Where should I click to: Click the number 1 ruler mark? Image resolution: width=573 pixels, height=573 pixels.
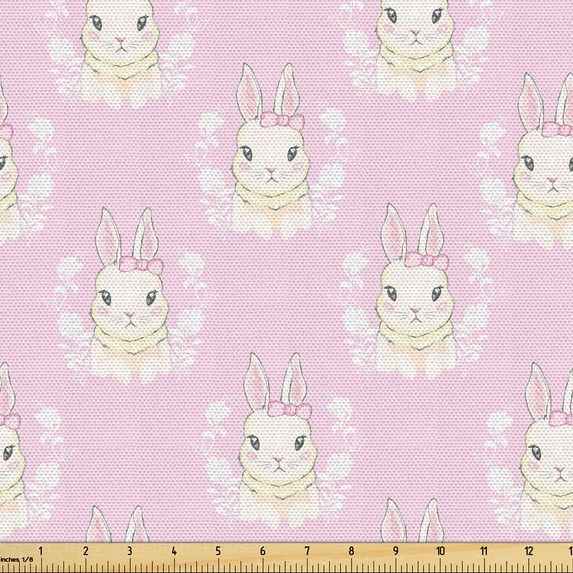41,551
